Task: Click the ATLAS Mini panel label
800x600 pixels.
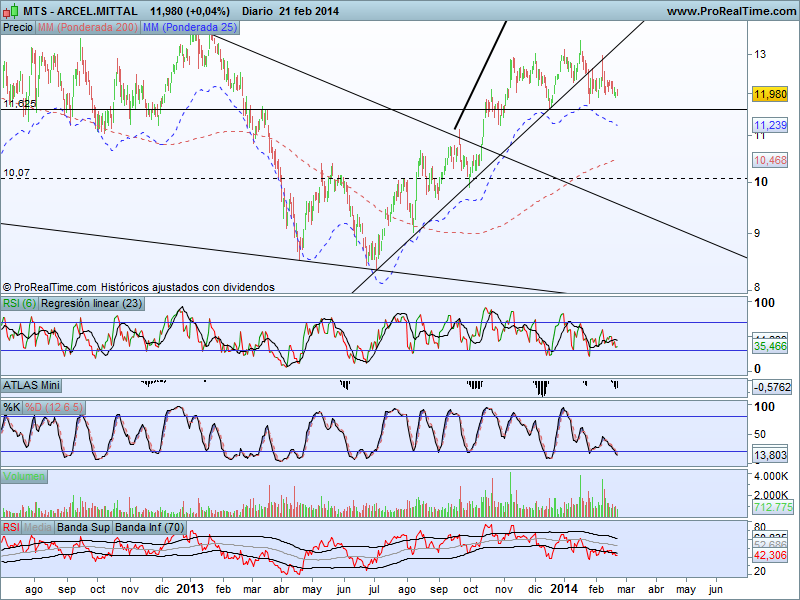Action: (x=31, y=385)
